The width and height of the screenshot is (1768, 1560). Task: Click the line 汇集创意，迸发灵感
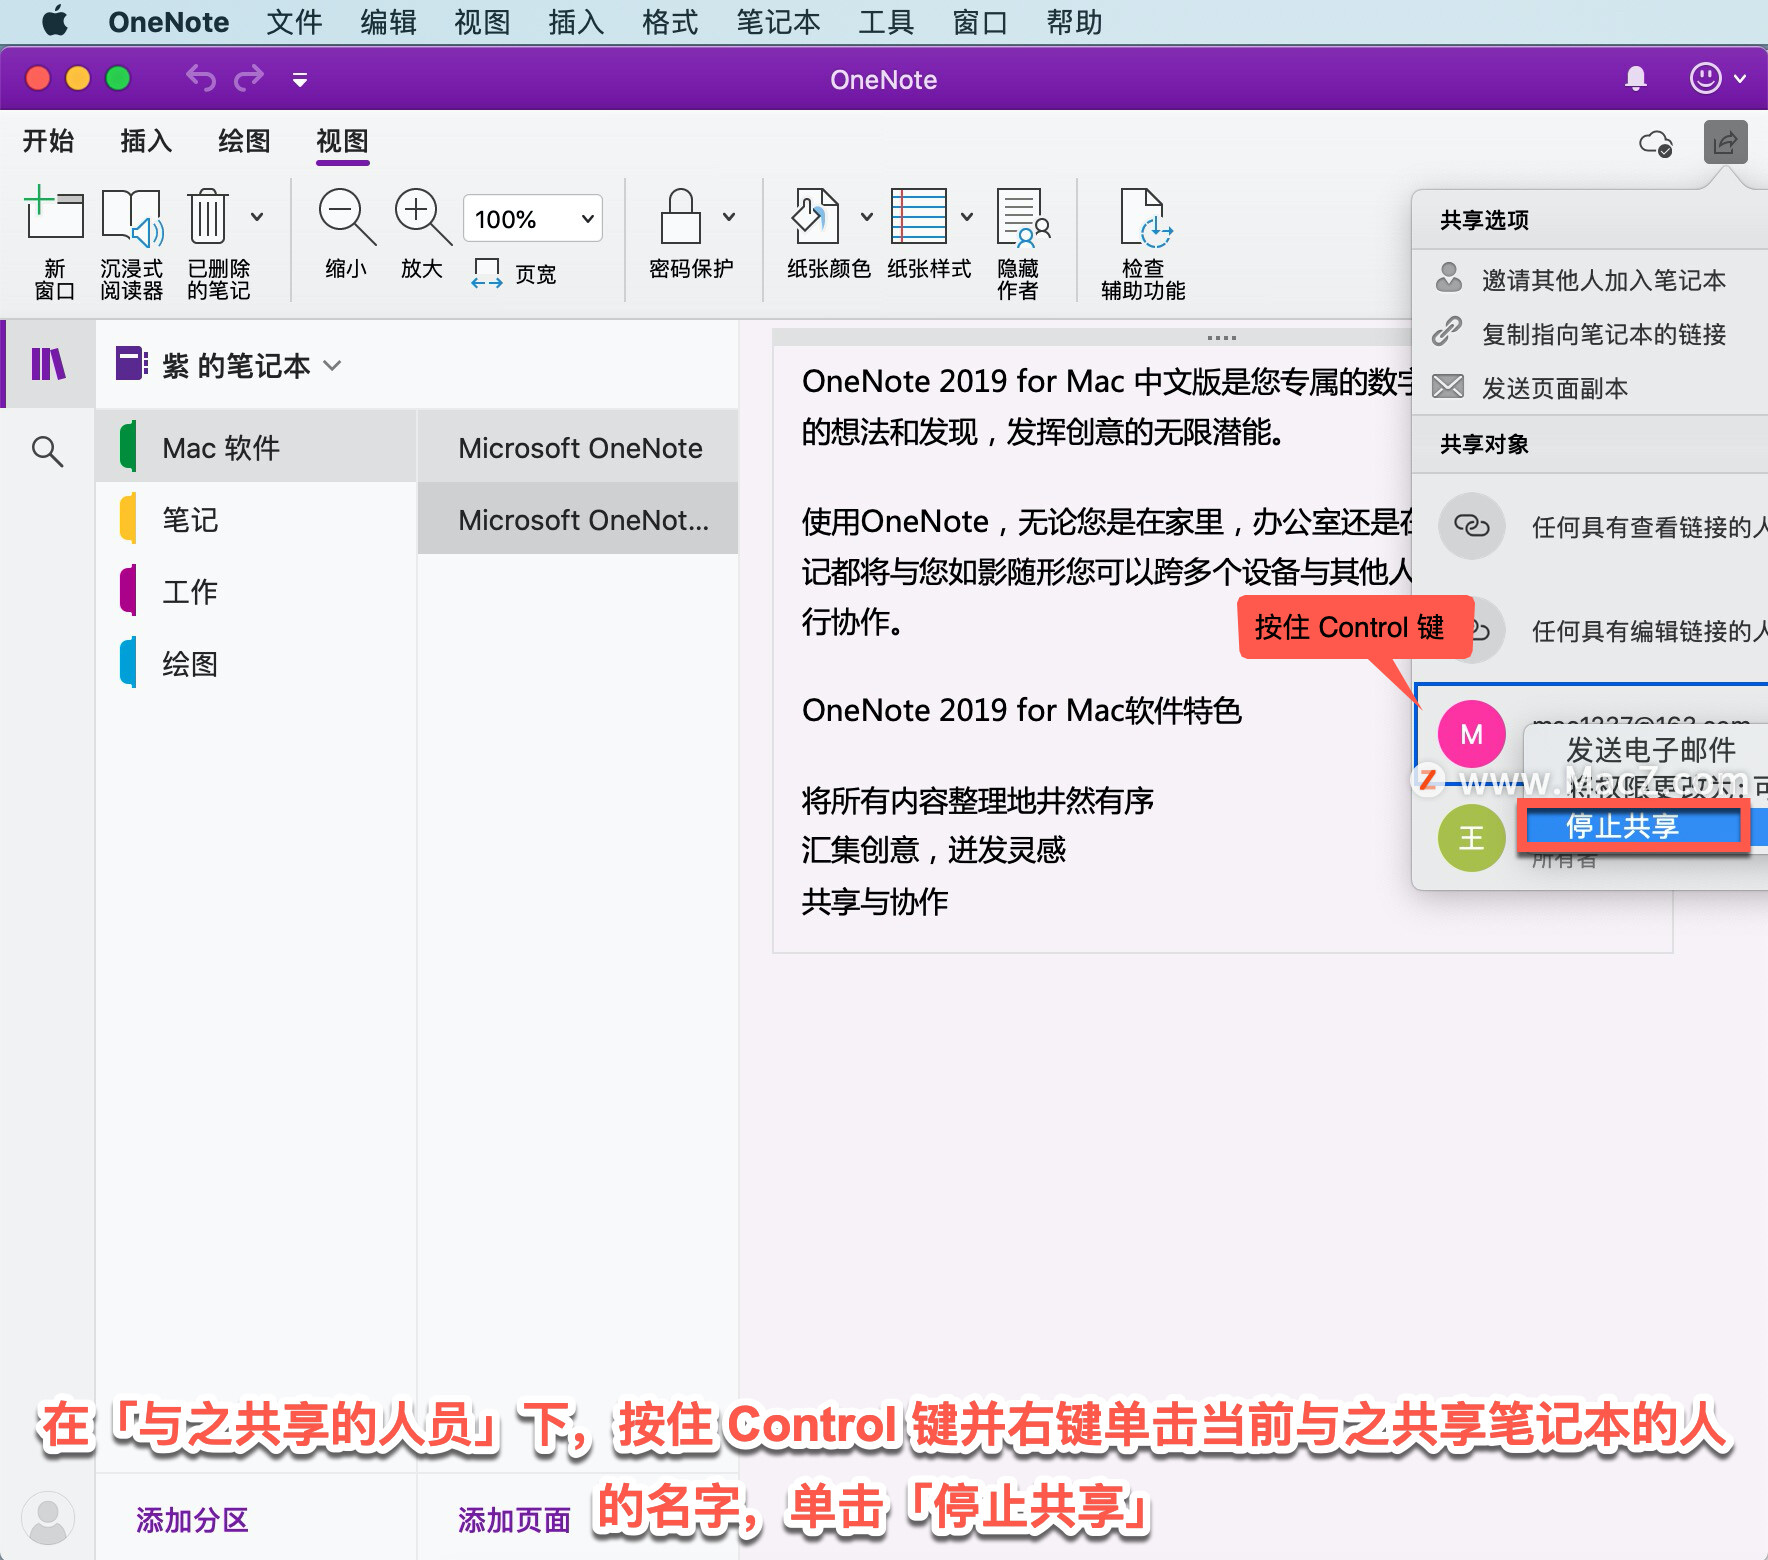pos(933,850)
